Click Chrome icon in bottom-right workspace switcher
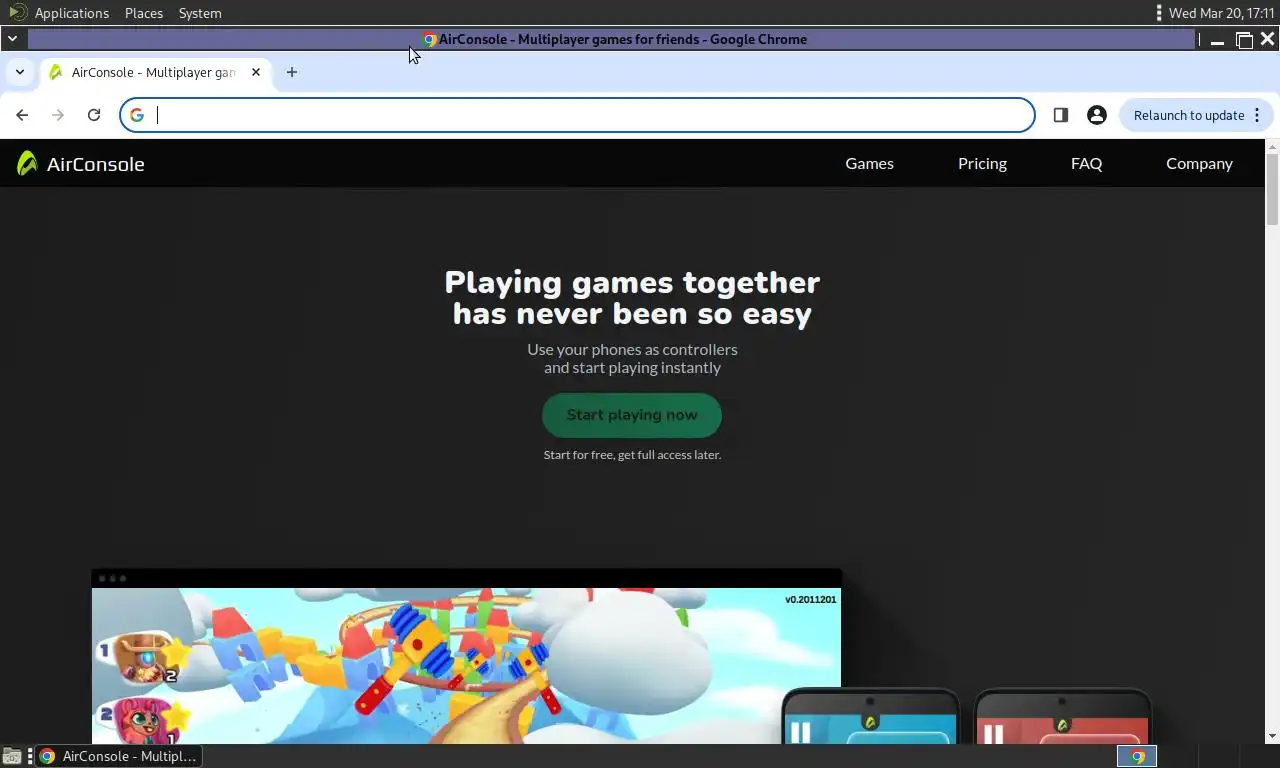The width and height of the screenshot is (1280, 768). point(1137,757)
